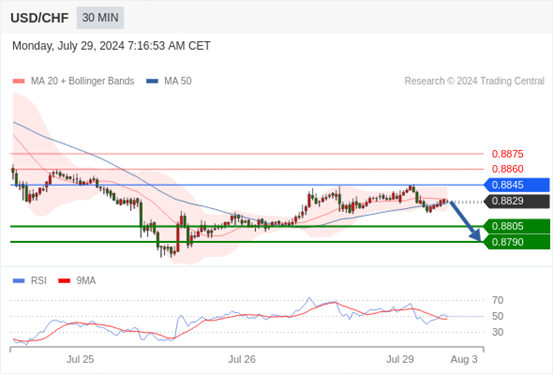Click the Jul 29 date axis label
Viewport: 553px width, 375px height.
point(400,359)
